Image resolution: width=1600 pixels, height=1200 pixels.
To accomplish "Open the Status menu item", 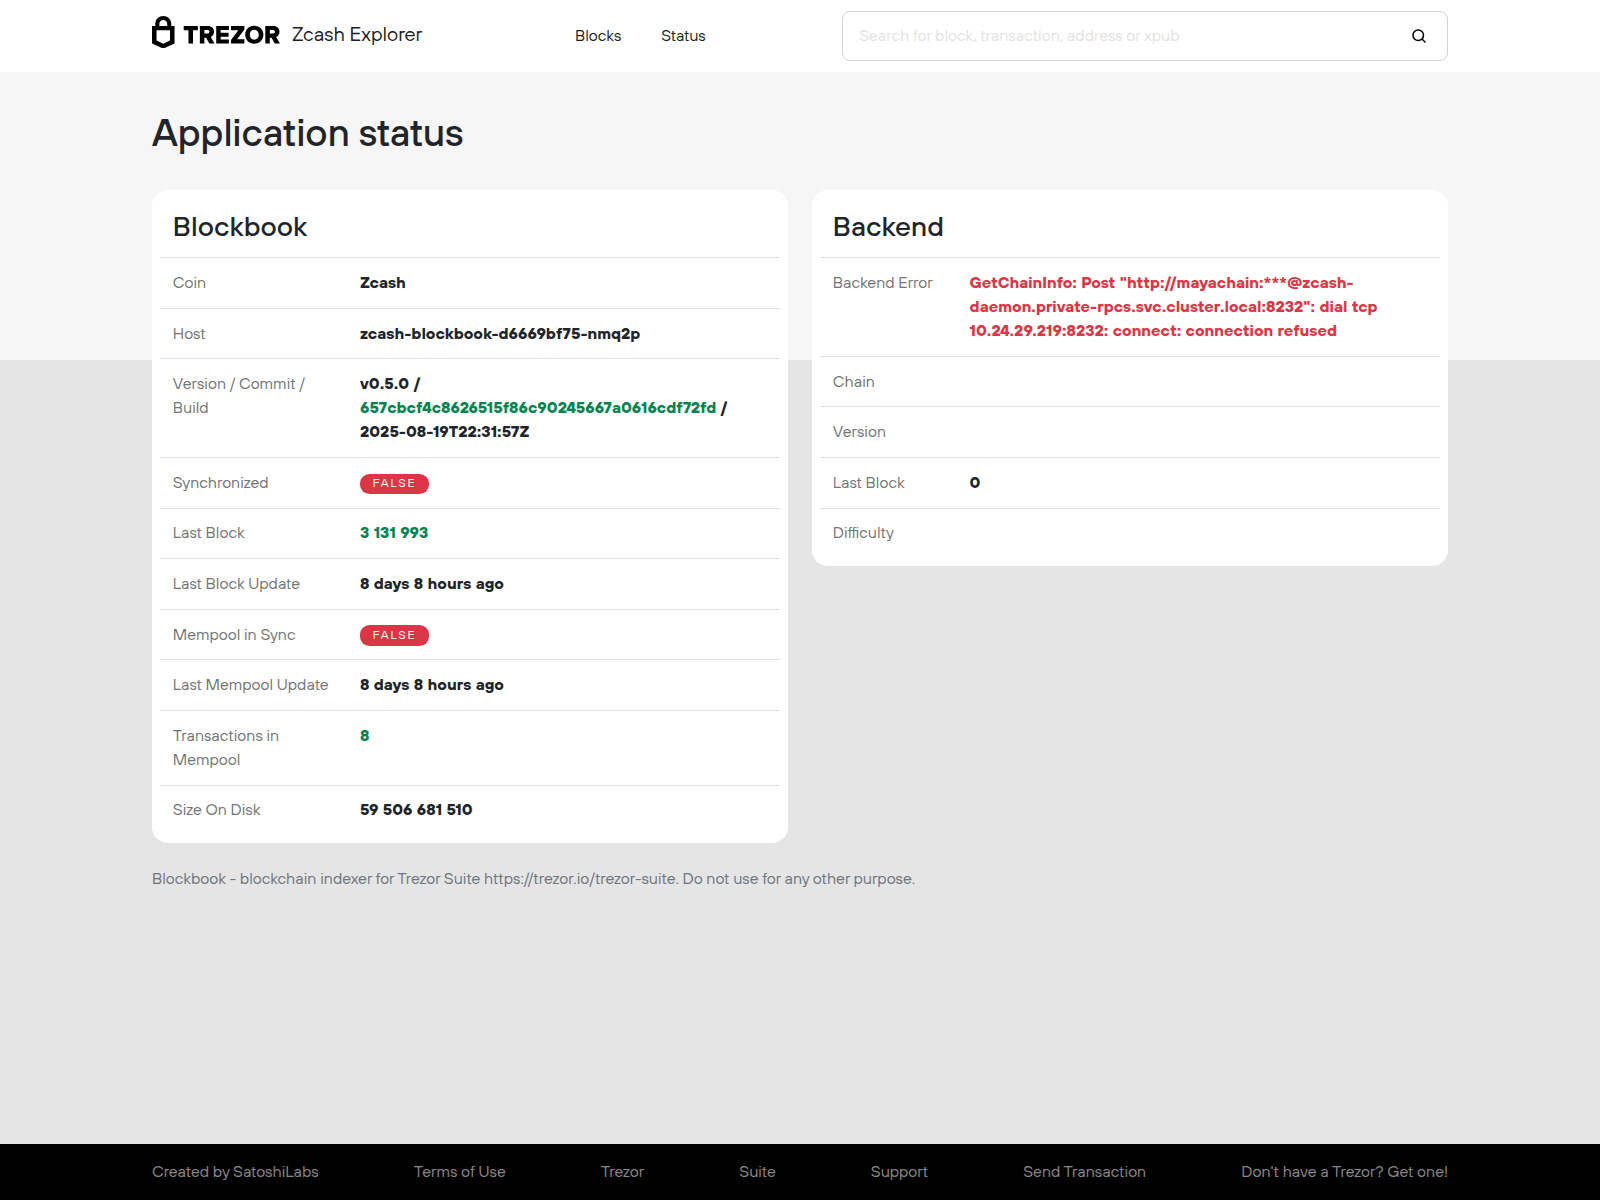I will [683, 36].
